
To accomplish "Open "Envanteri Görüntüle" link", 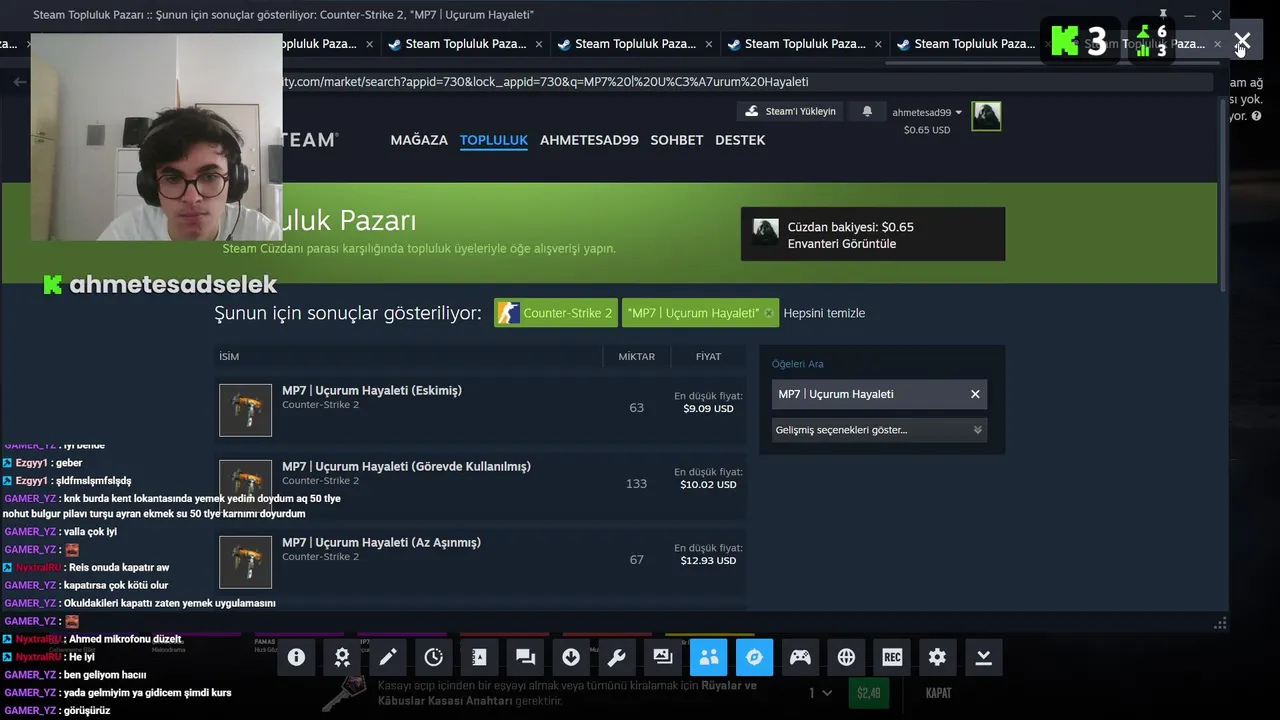I will point(842,244).
